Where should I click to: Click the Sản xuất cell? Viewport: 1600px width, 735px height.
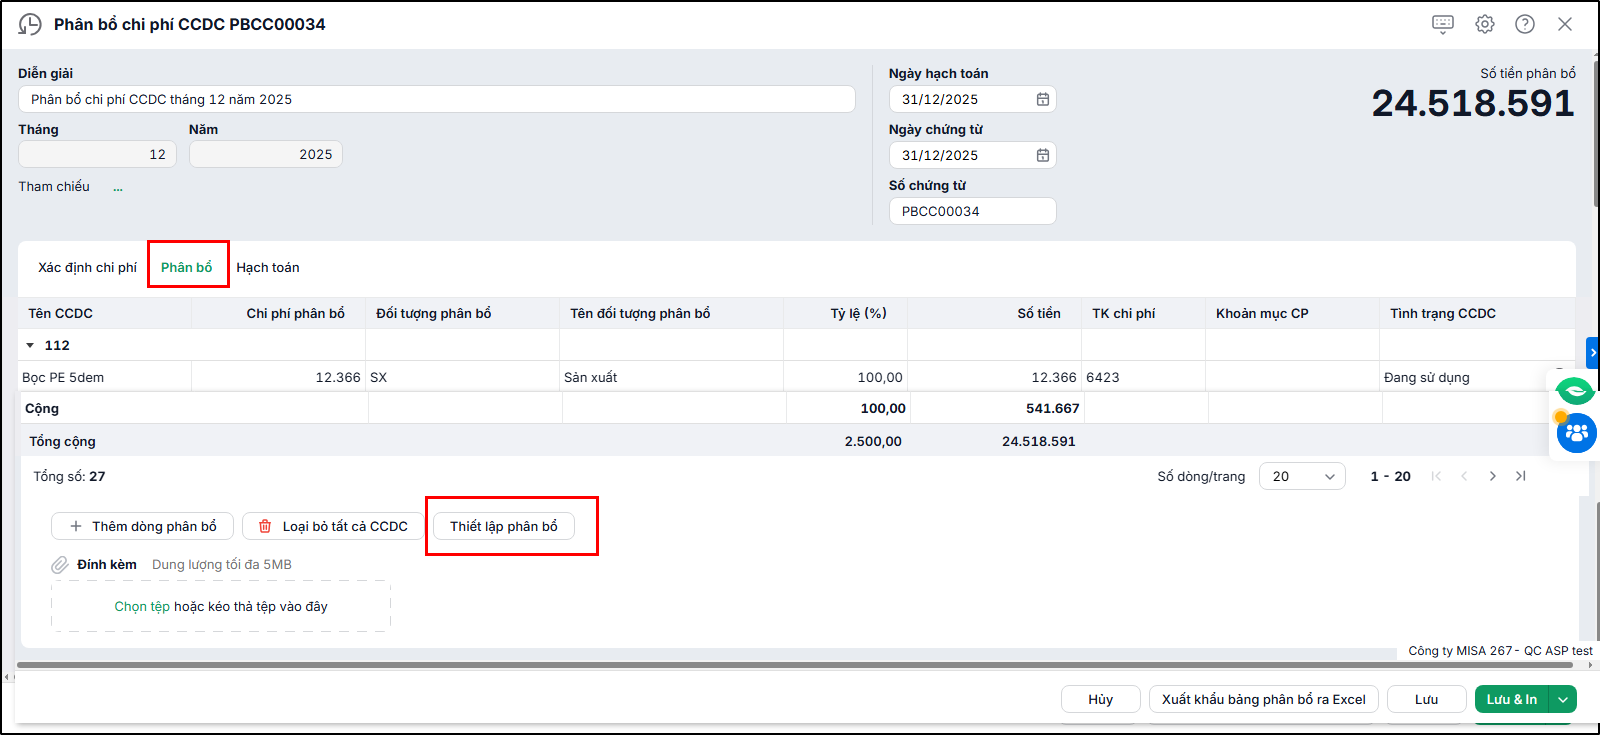pos(671,377)
